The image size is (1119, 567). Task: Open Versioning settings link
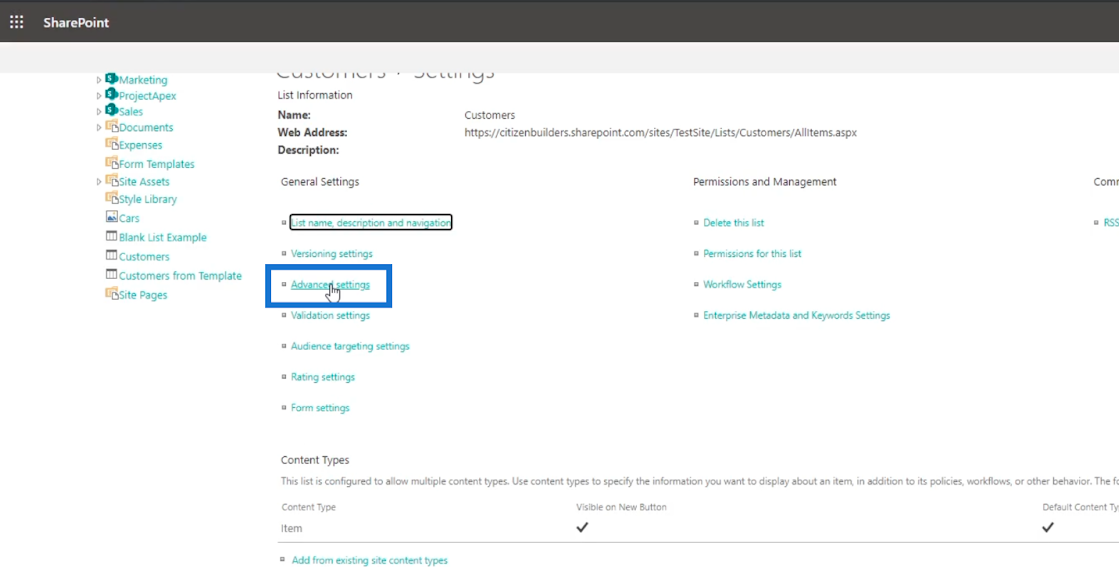331,253
